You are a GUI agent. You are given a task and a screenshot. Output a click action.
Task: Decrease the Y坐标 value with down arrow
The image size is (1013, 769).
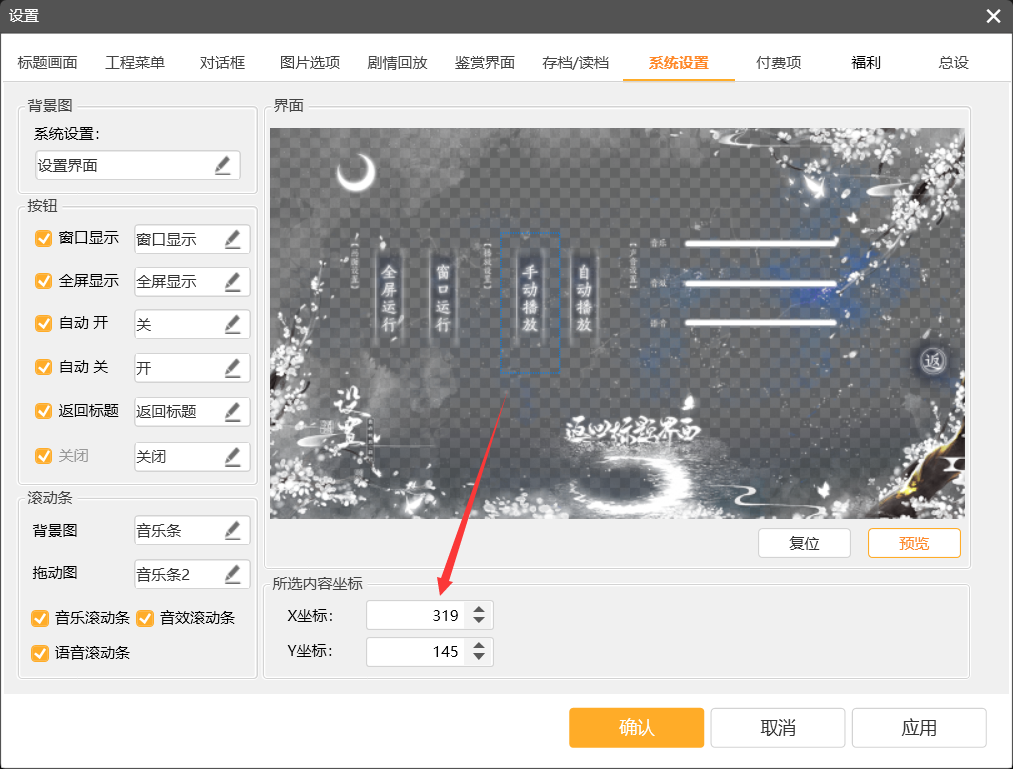(x=479, y=657)
